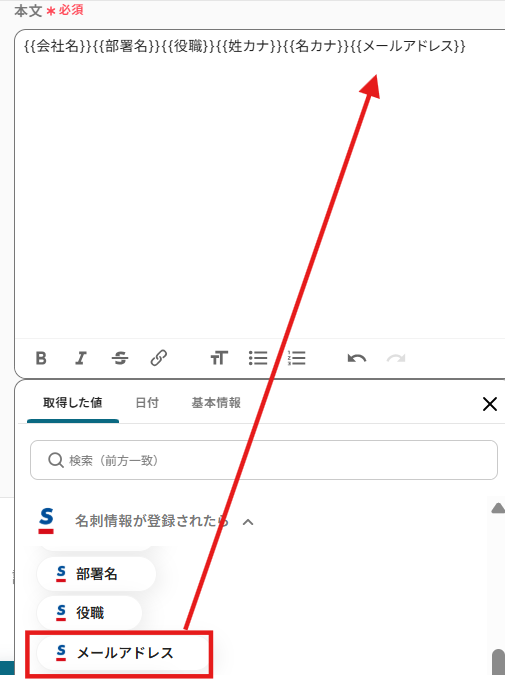
Task: Insert the 役職 value
Action: pyautogui.click(x=90, y=612)
